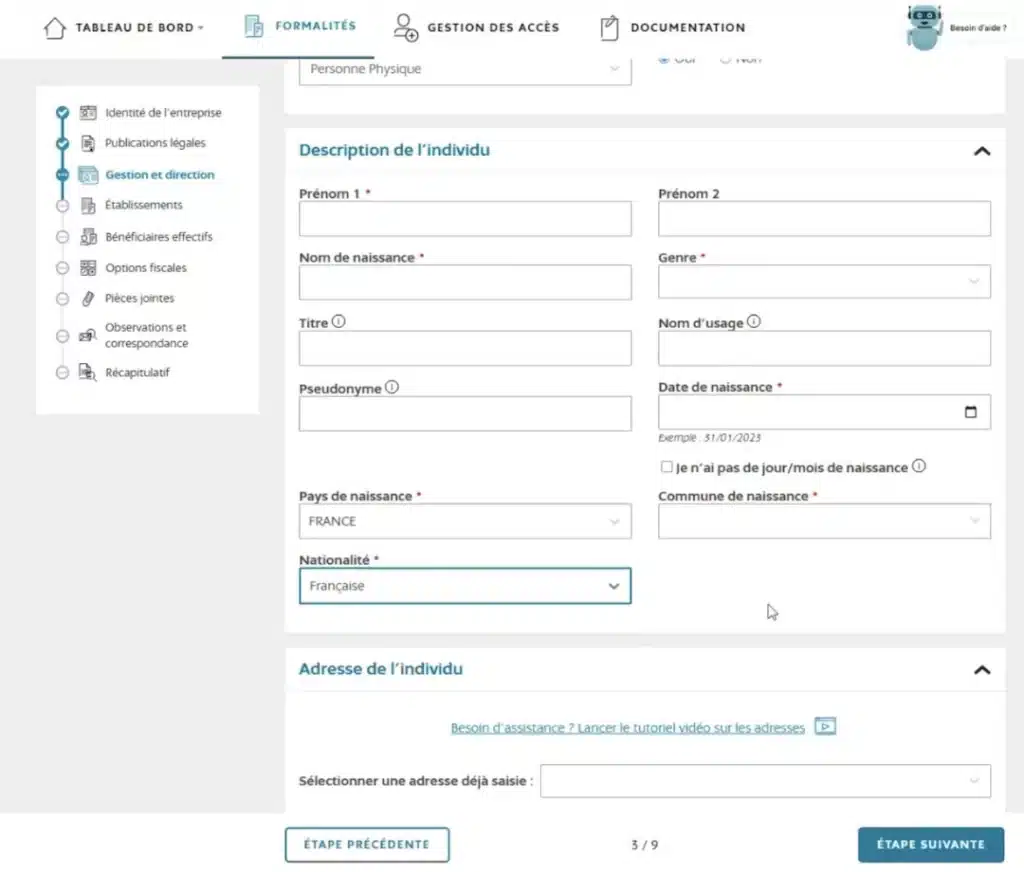Click the info icon beside Nom d'usage

coord(754,322)
